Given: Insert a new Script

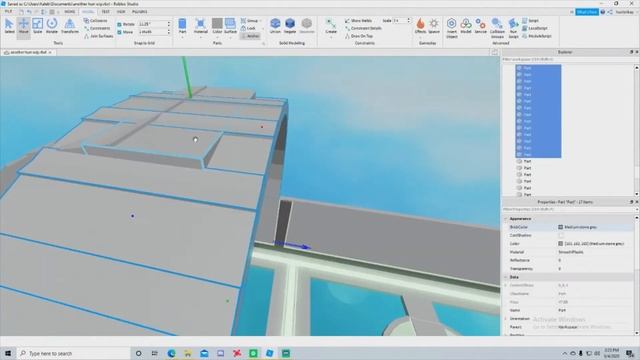Looking at the screenshot, I should click(x=531, y=20).
